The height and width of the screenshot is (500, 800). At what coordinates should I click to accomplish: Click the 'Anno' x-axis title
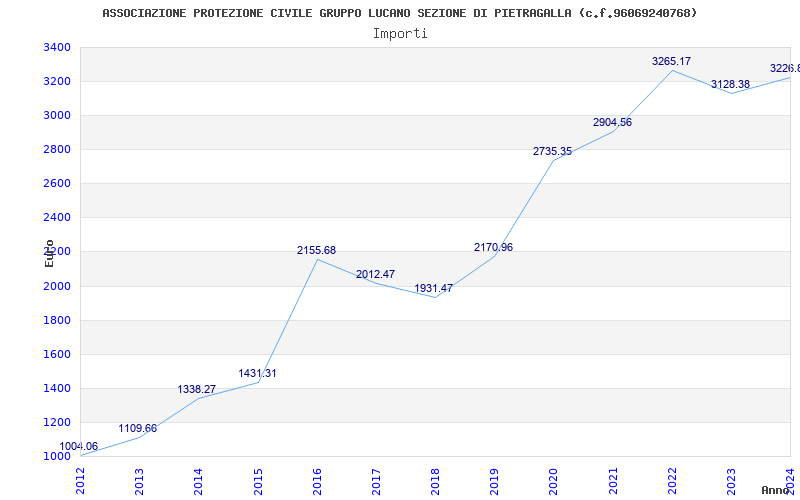pyautogui.click(x=776, y=491)
